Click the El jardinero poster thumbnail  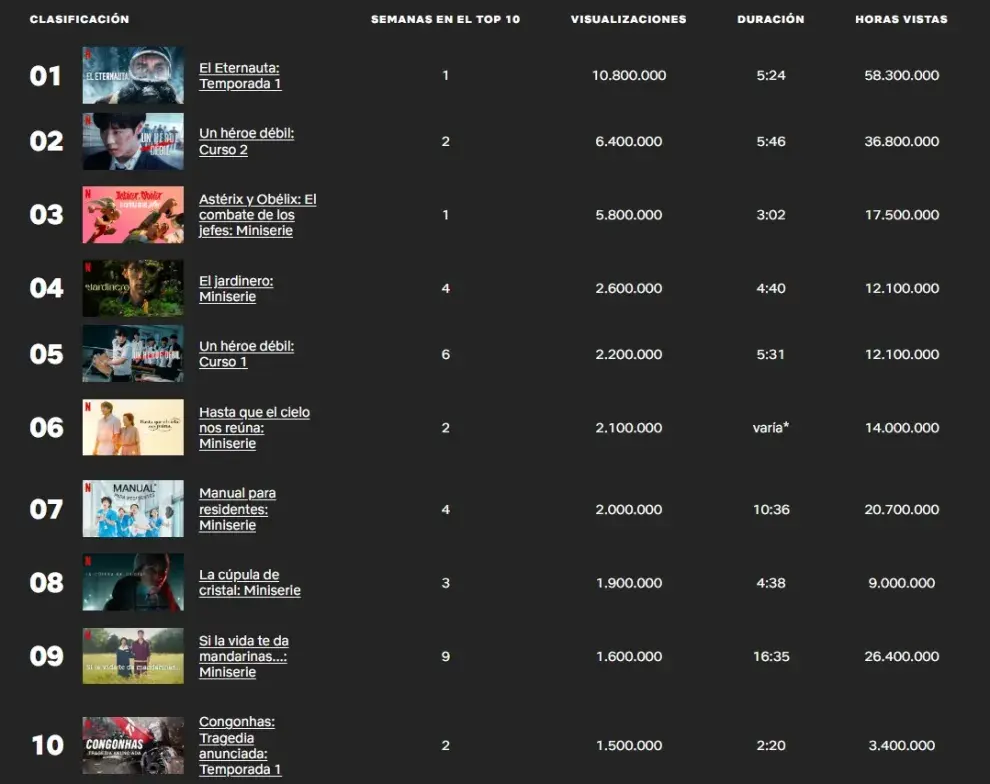coord(133,288)
